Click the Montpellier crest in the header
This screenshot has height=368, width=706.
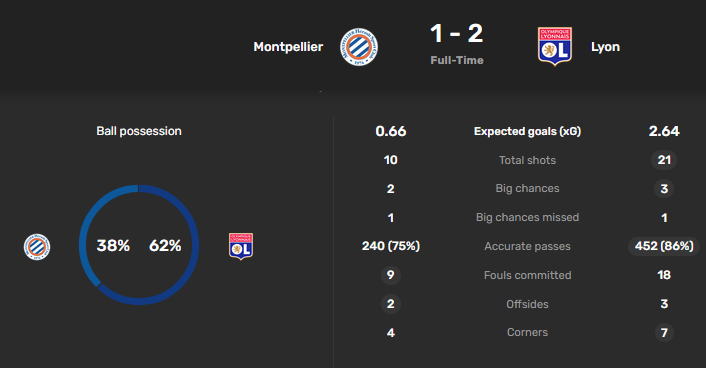point(359,47)
